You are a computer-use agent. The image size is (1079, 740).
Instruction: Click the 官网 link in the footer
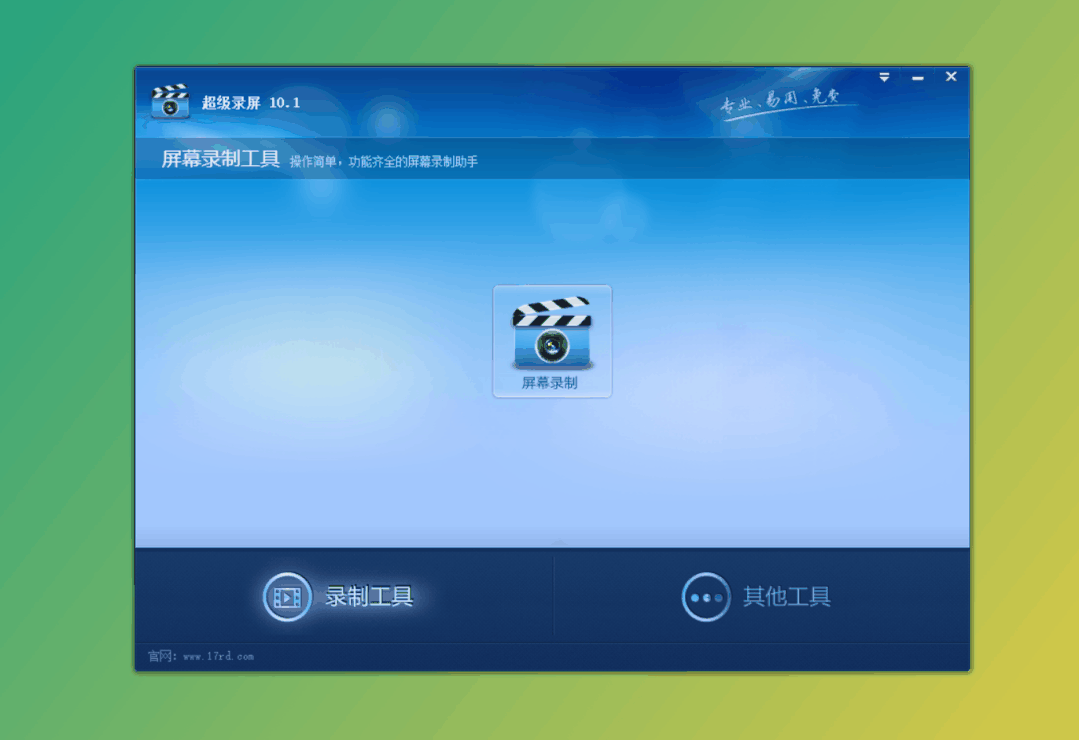160,656
